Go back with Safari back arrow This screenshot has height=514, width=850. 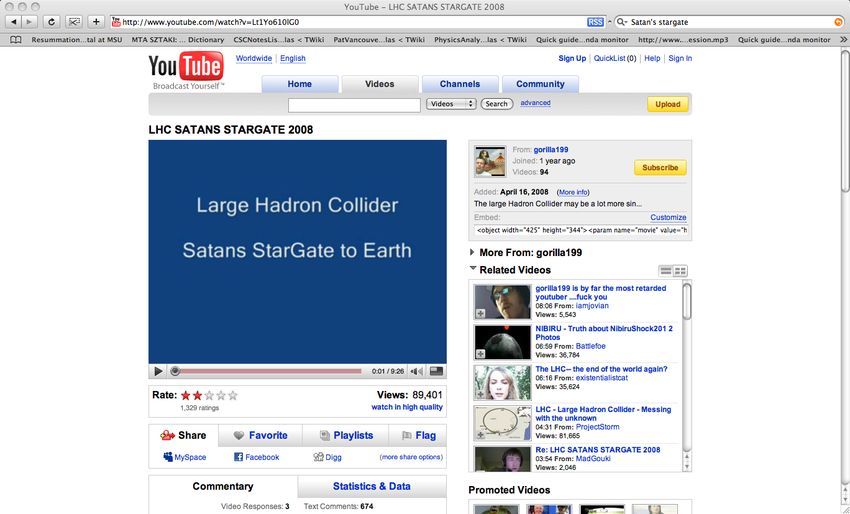[13, 22]
